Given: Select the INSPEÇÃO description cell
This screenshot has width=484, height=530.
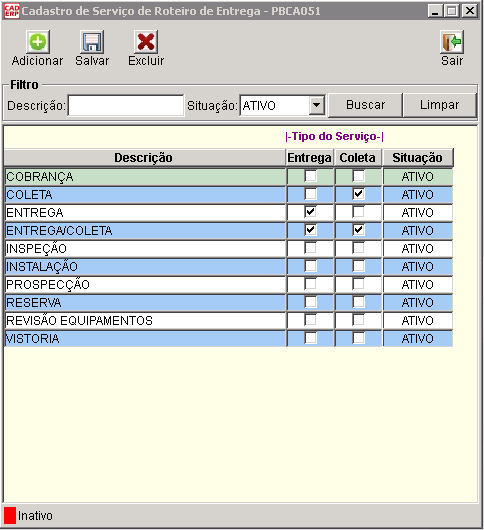Looking at the screenshot, I should click(x=145, y=248).
